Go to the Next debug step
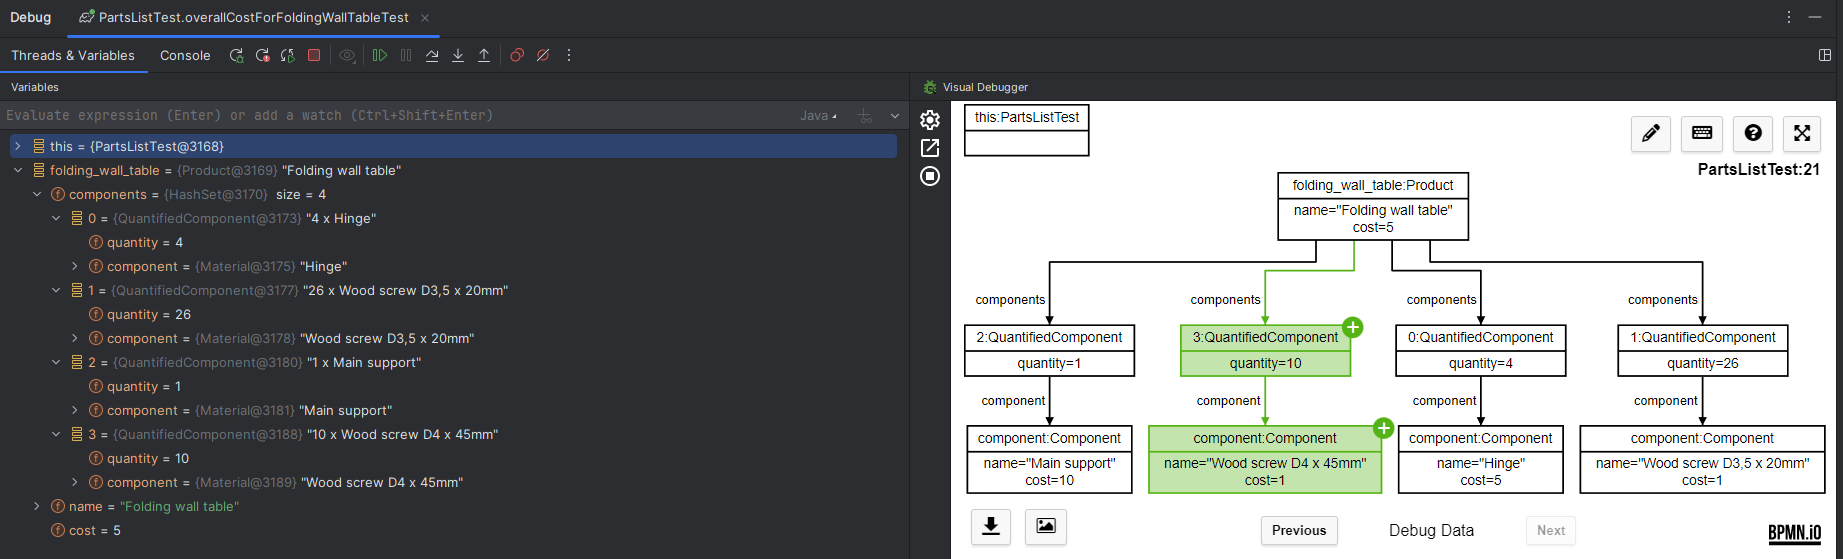 pyautogui.click(x=1551, y=531)
